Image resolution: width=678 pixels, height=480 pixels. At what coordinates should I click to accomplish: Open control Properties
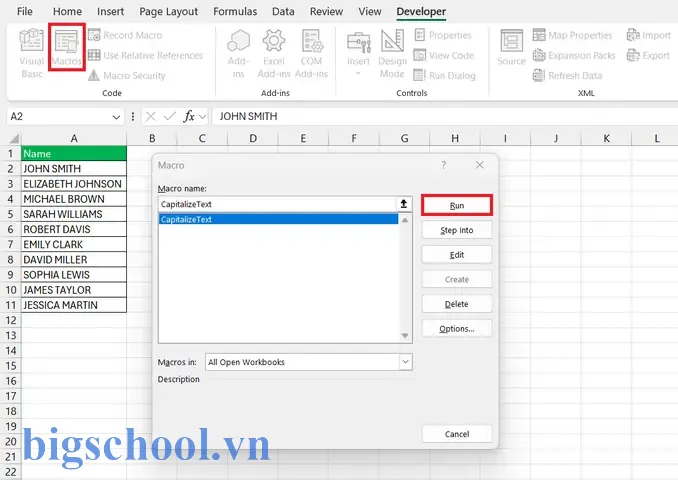click(443, 35)
